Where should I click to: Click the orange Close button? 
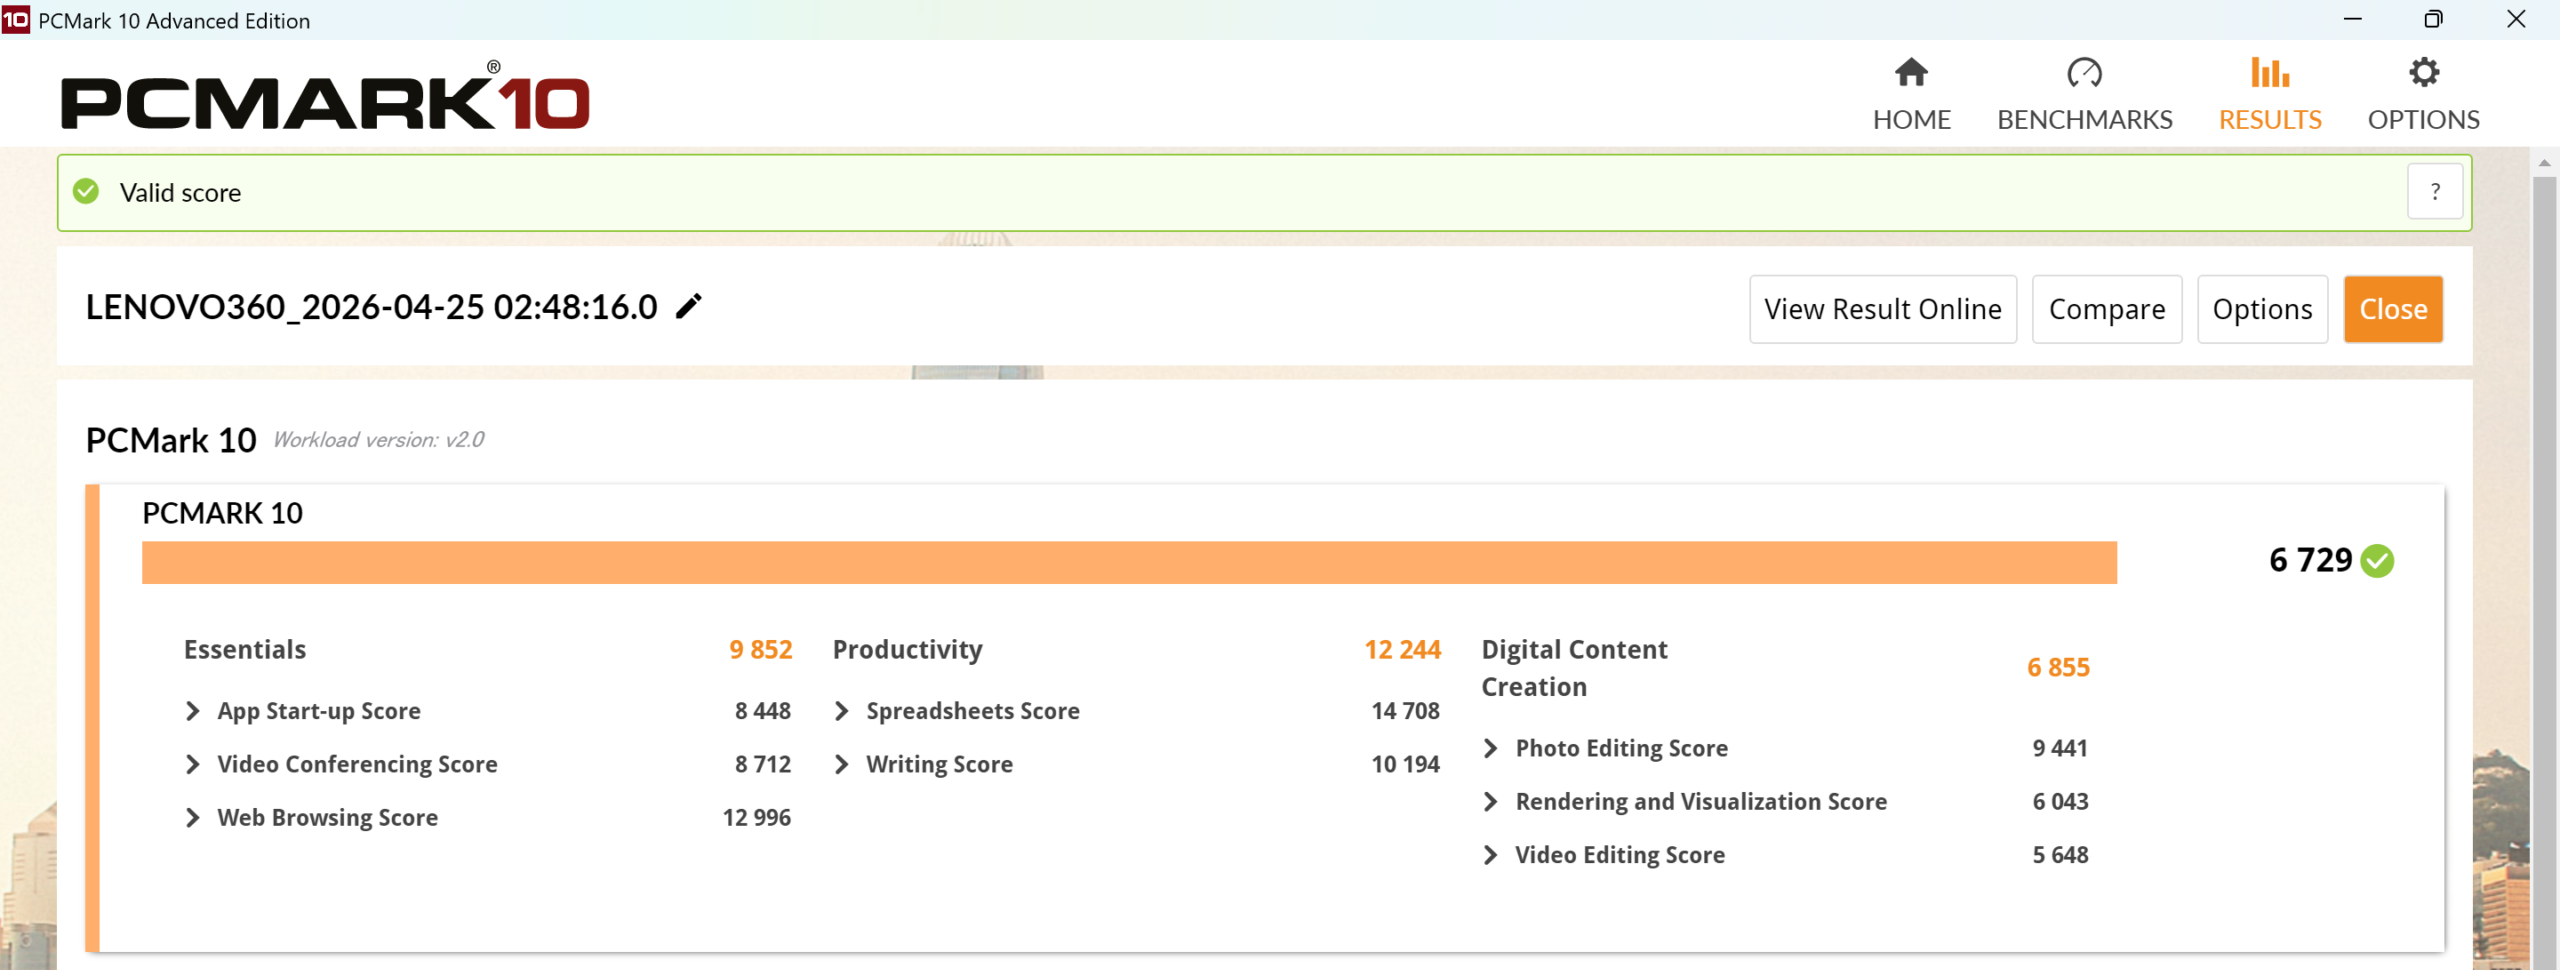pos(2393,309)
